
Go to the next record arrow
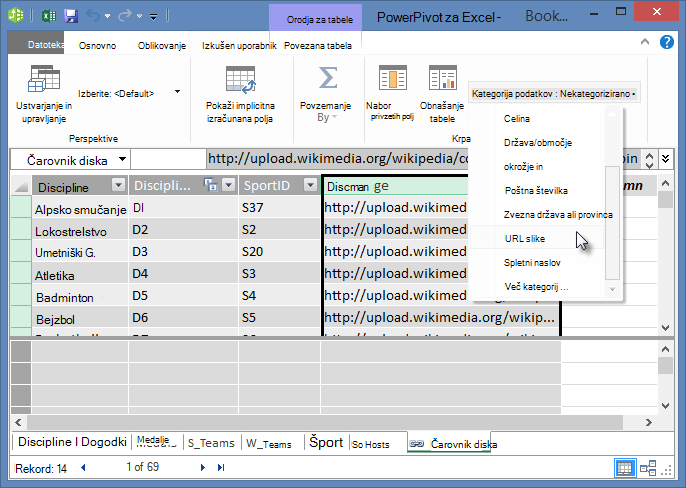(x=203, y=467)
